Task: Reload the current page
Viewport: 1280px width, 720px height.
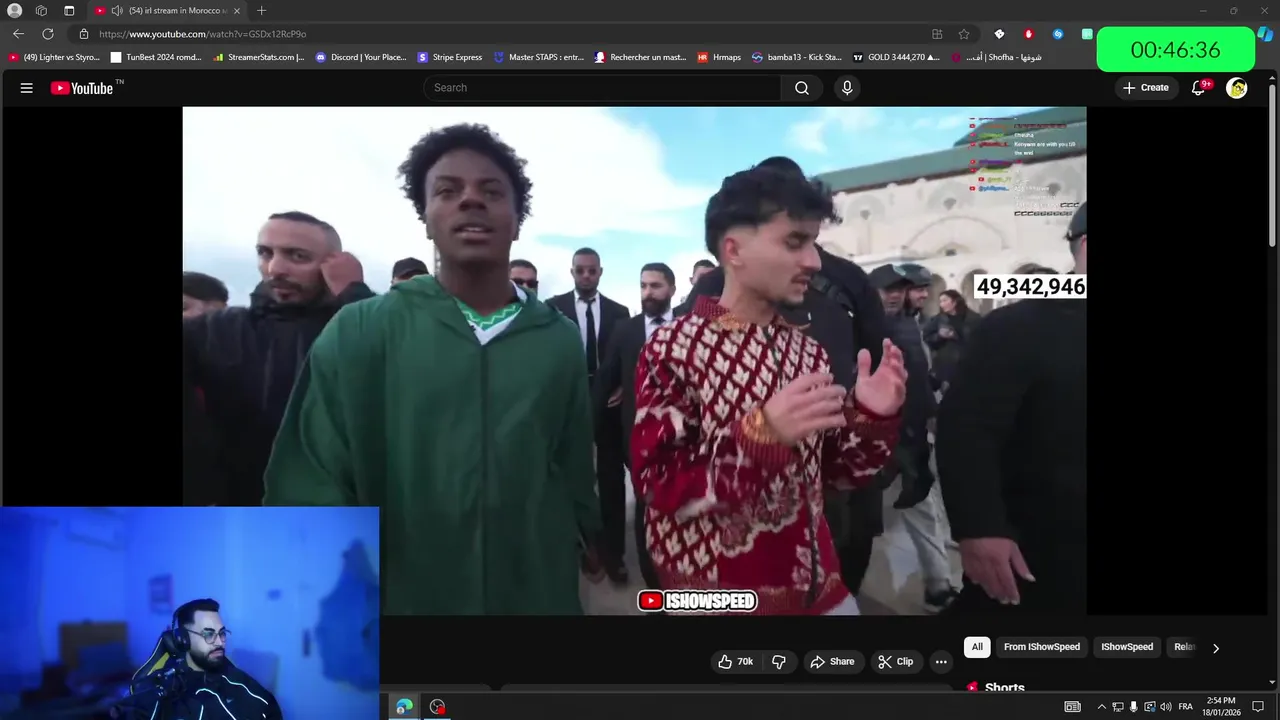Action: point(47,34)
